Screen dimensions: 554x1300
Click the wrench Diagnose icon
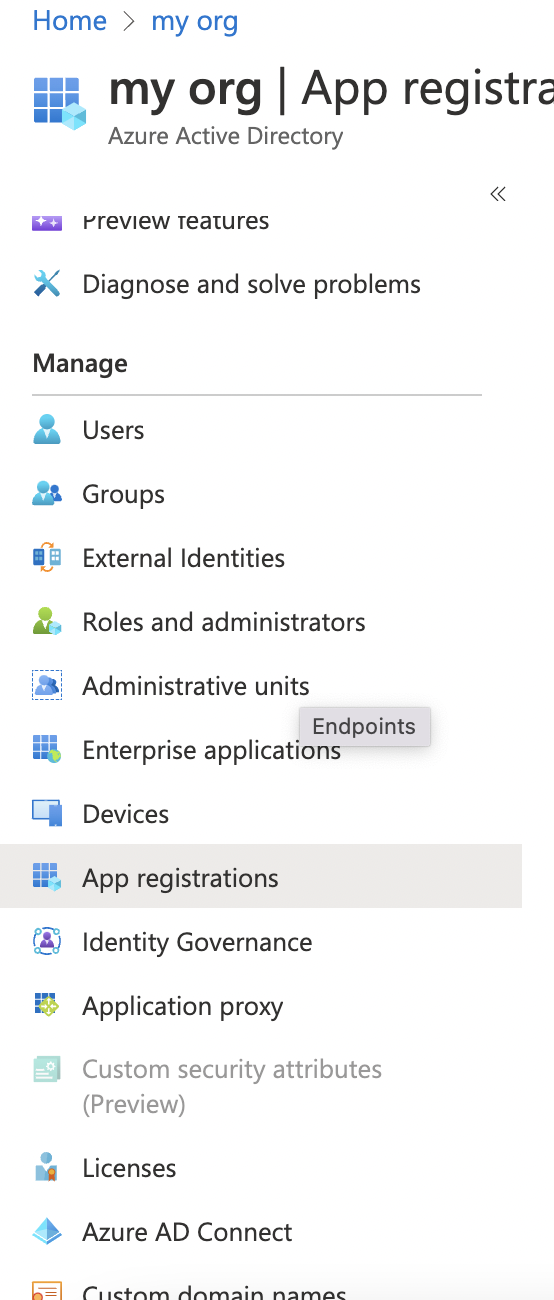click(47, 284)
